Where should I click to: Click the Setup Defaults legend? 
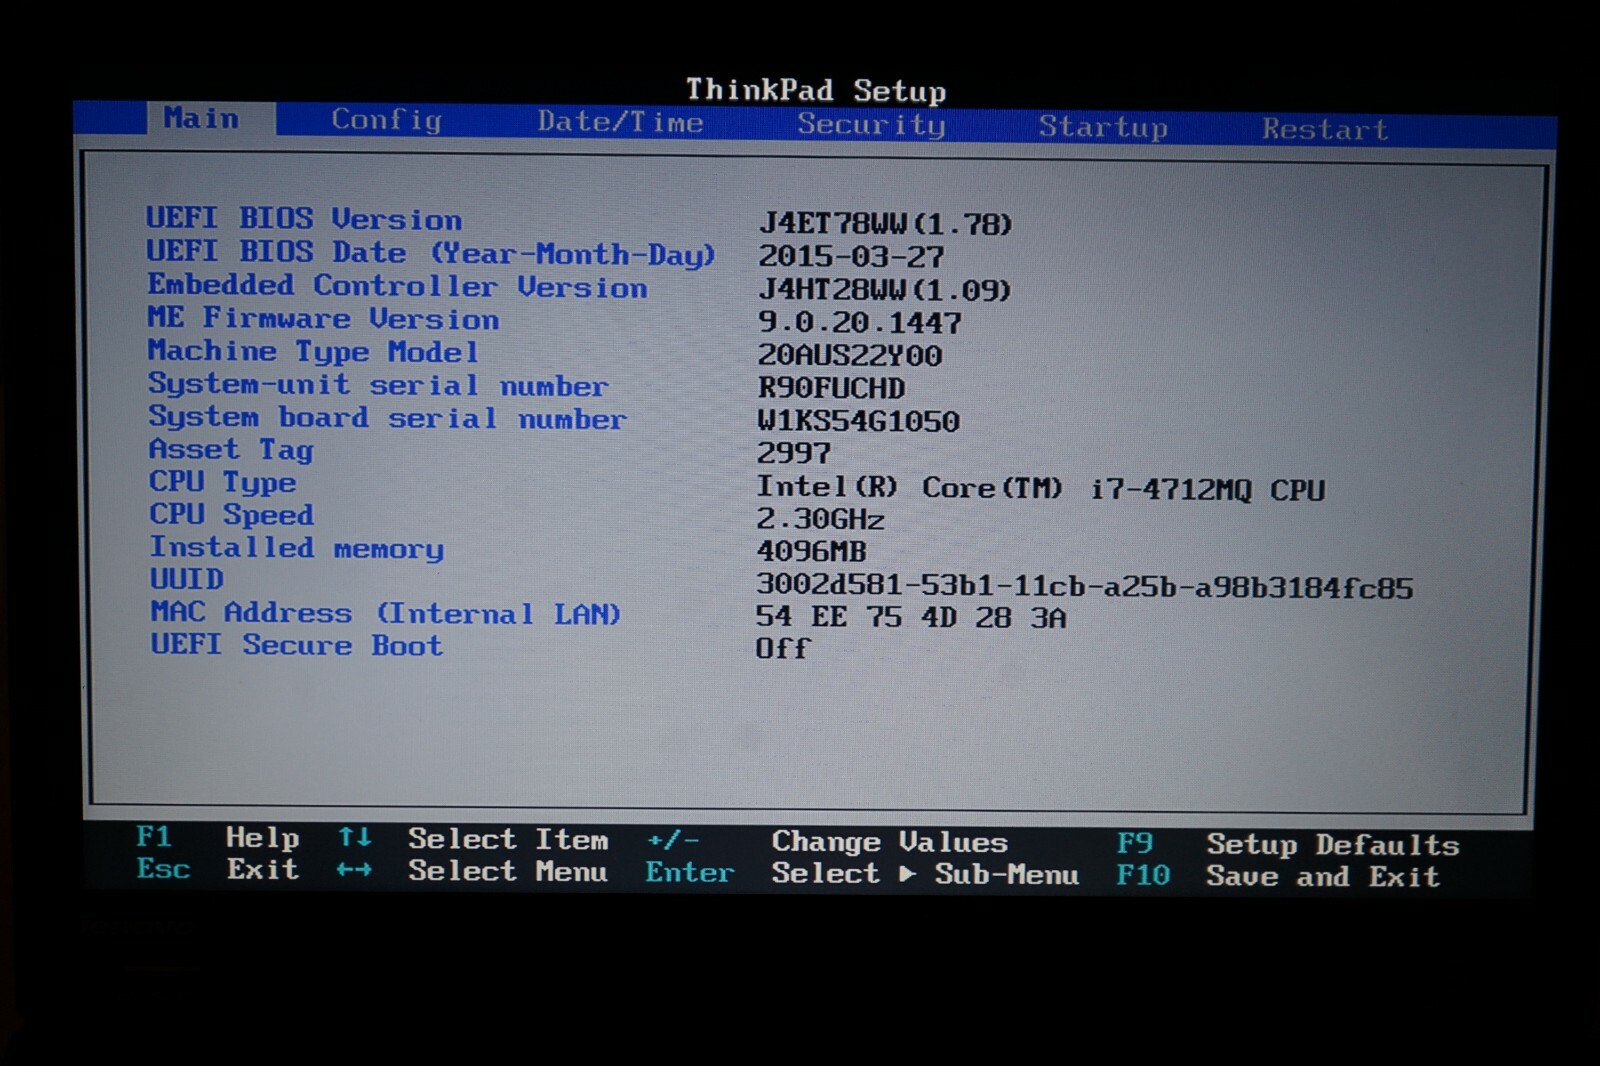[1333, 845]
